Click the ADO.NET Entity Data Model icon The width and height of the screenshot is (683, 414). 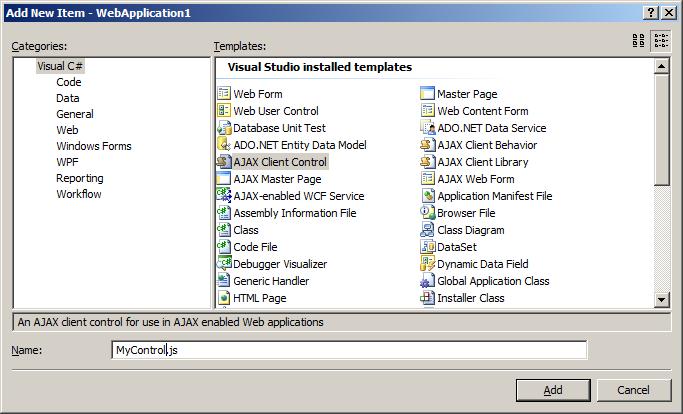click(x=224, y=145)
